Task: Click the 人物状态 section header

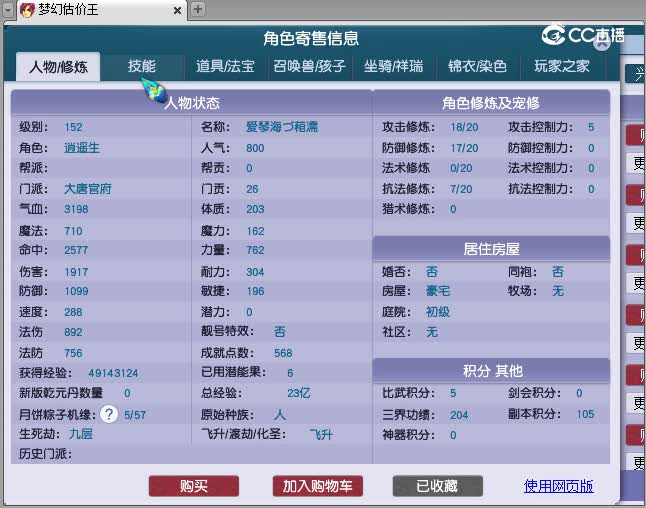Action: click(x=192, y=103)
